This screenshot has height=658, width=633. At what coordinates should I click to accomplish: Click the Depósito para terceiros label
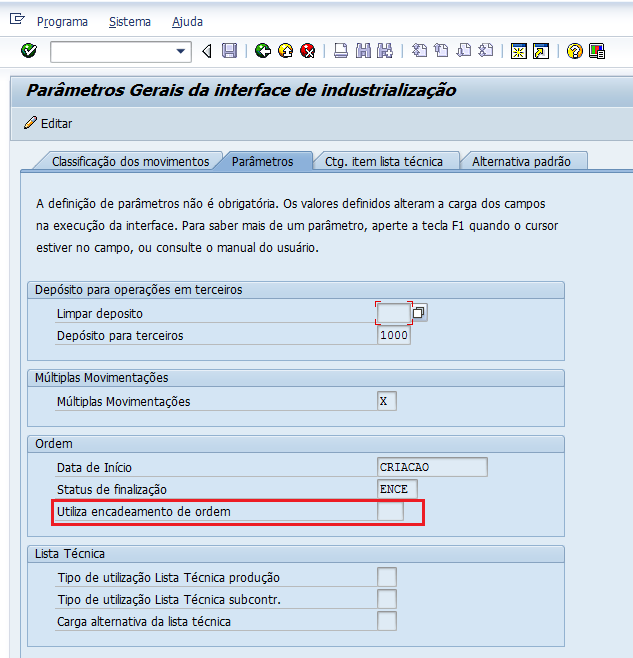tap(120, 336)
